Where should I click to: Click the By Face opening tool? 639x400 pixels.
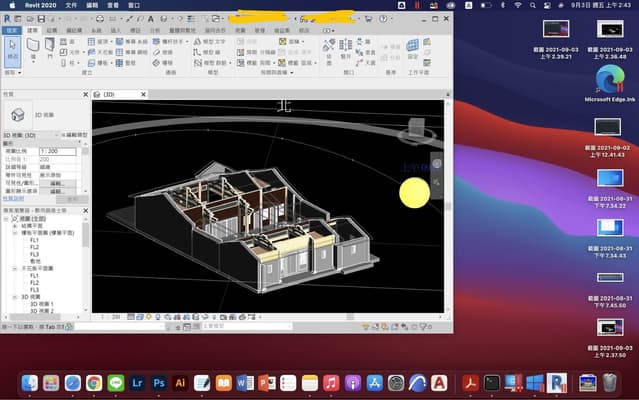[329, 50]
